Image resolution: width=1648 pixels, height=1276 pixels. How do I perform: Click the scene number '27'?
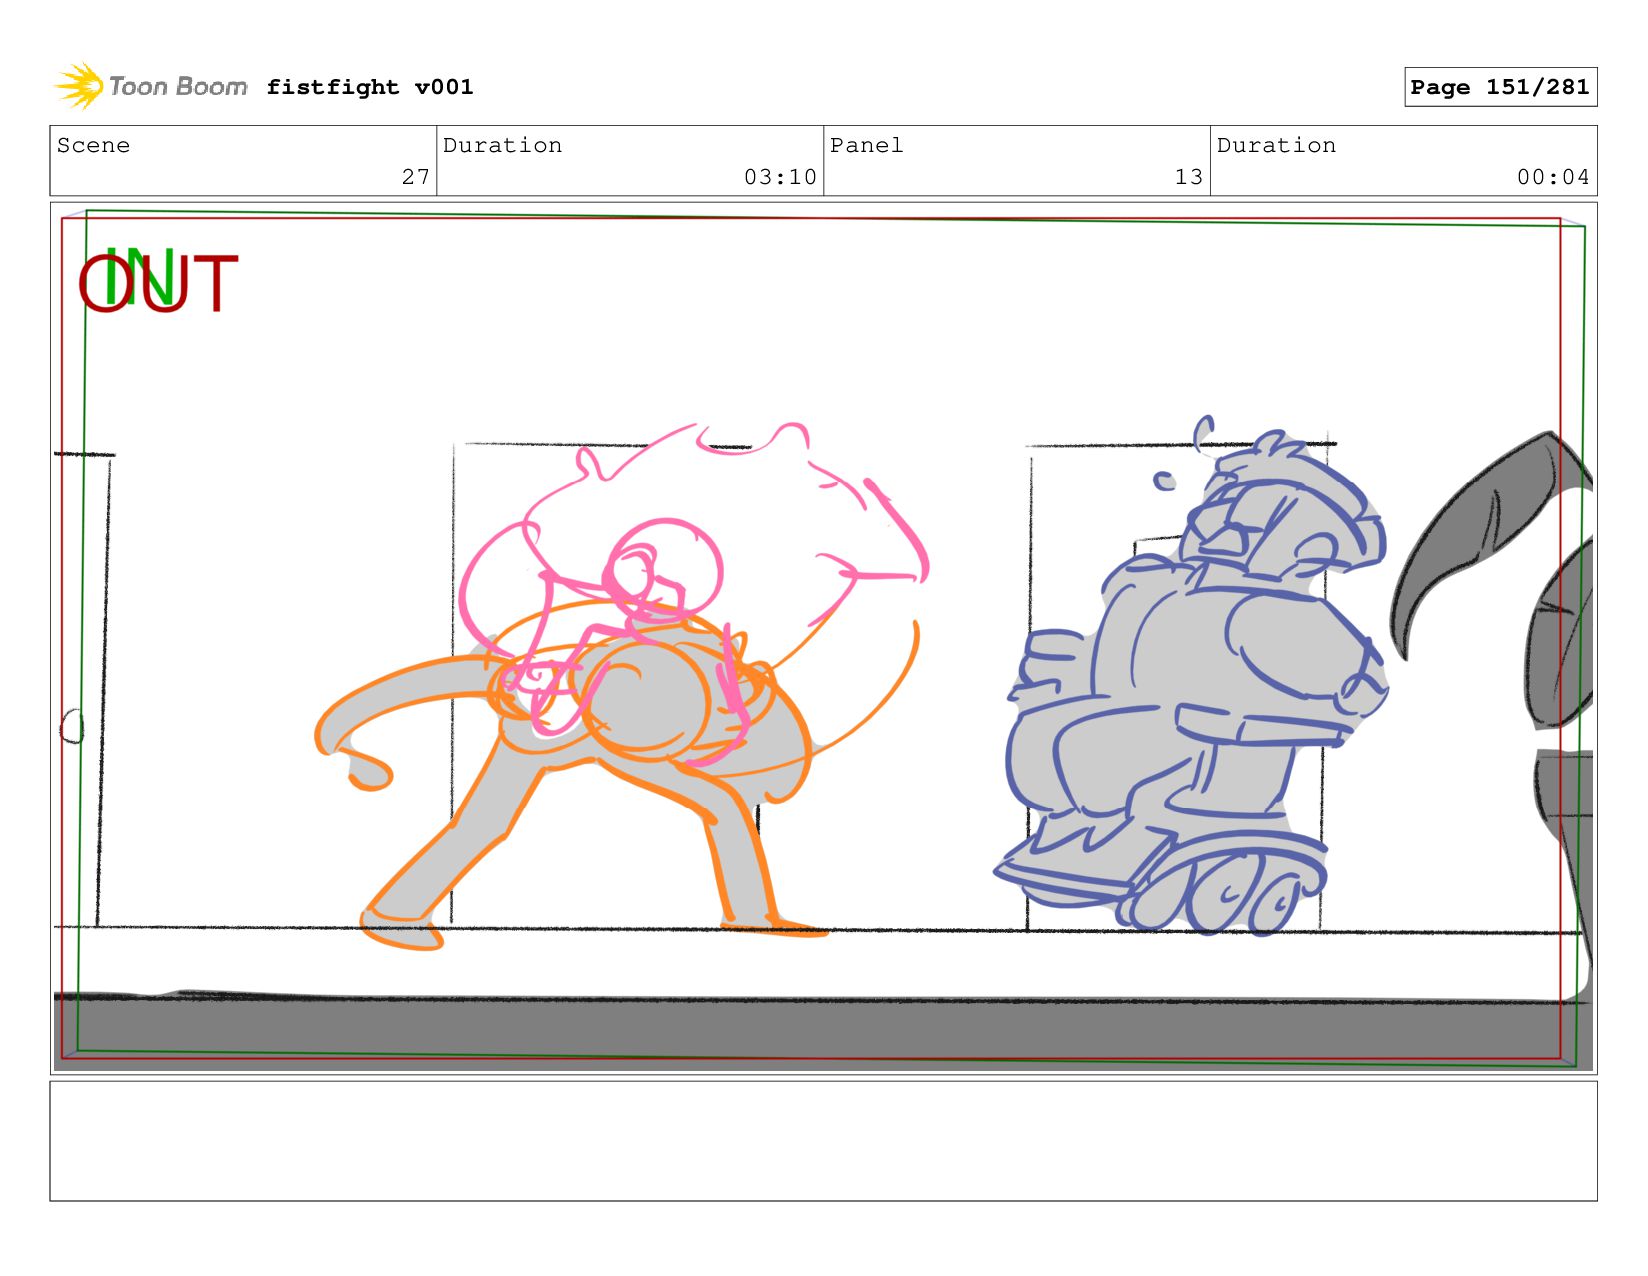coord(416,177)
